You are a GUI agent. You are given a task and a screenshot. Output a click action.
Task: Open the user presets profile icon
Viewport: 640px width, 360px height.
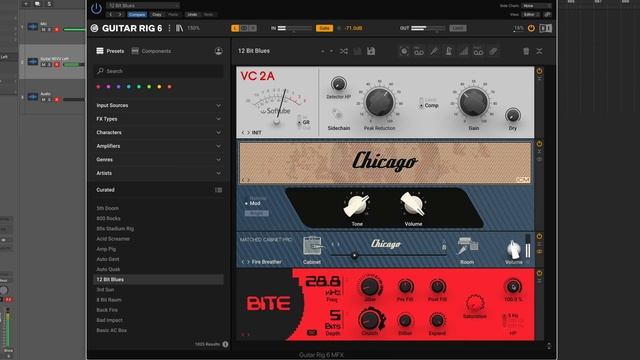[218, 51]
